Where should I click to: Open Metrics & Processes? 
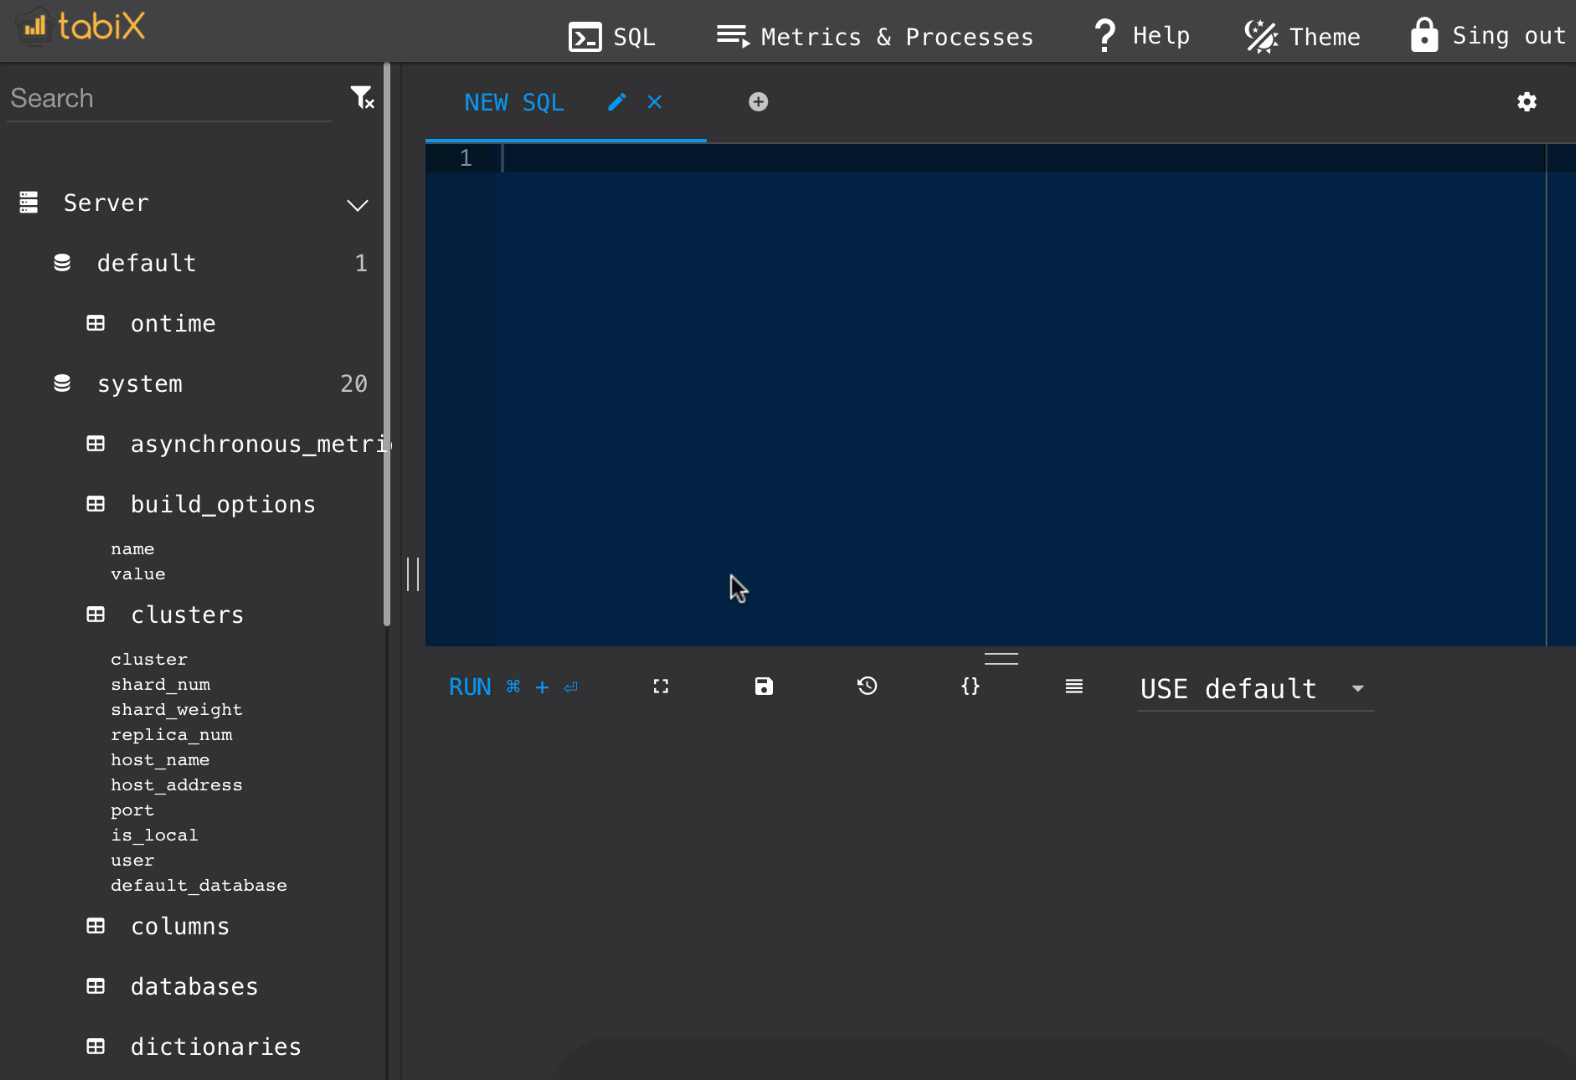(x=875, y=37)
